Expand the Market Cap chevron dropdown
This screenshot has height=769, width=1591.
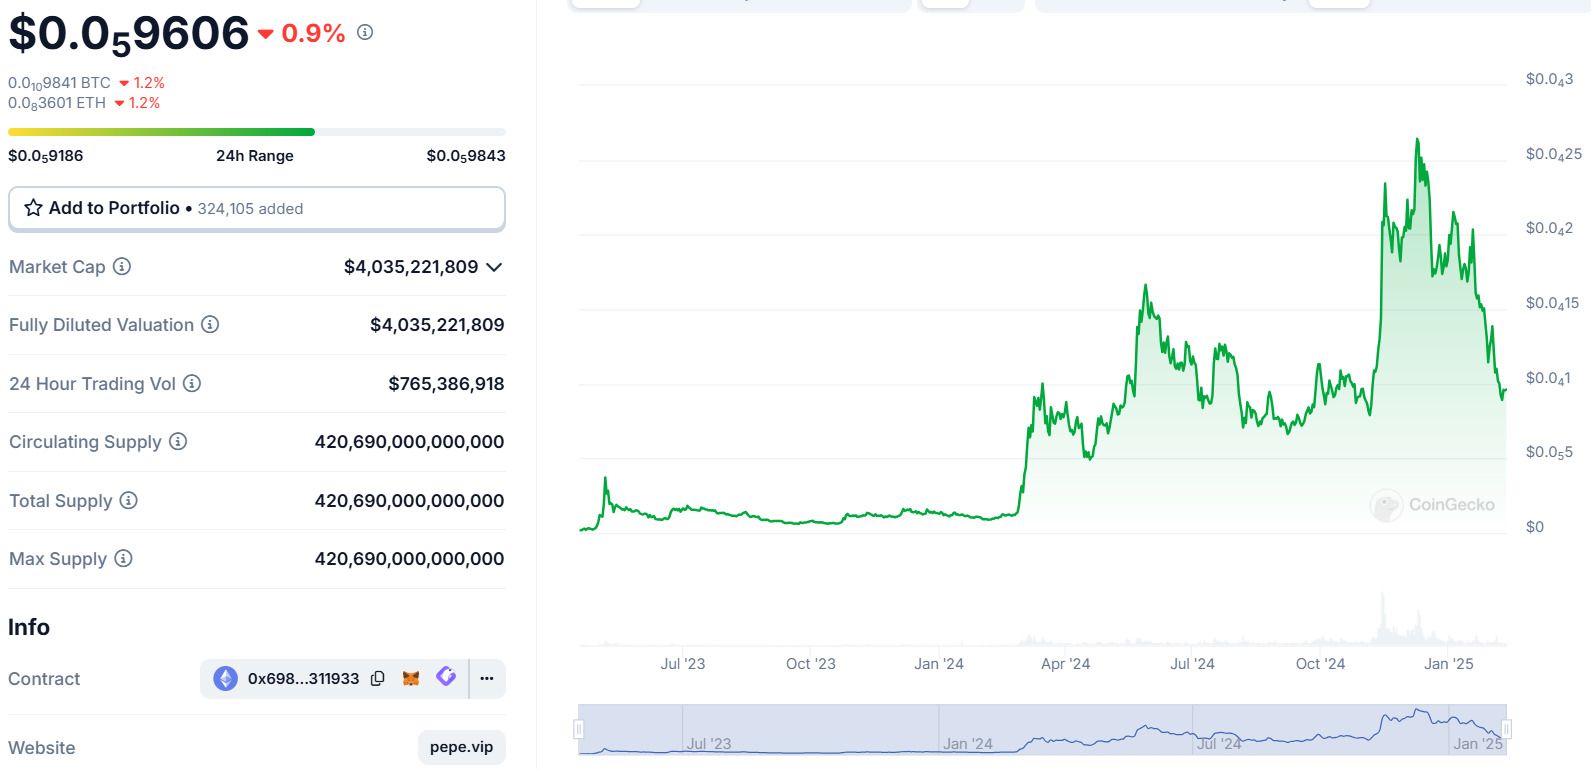pyautogui.click(x=494, y=267)
